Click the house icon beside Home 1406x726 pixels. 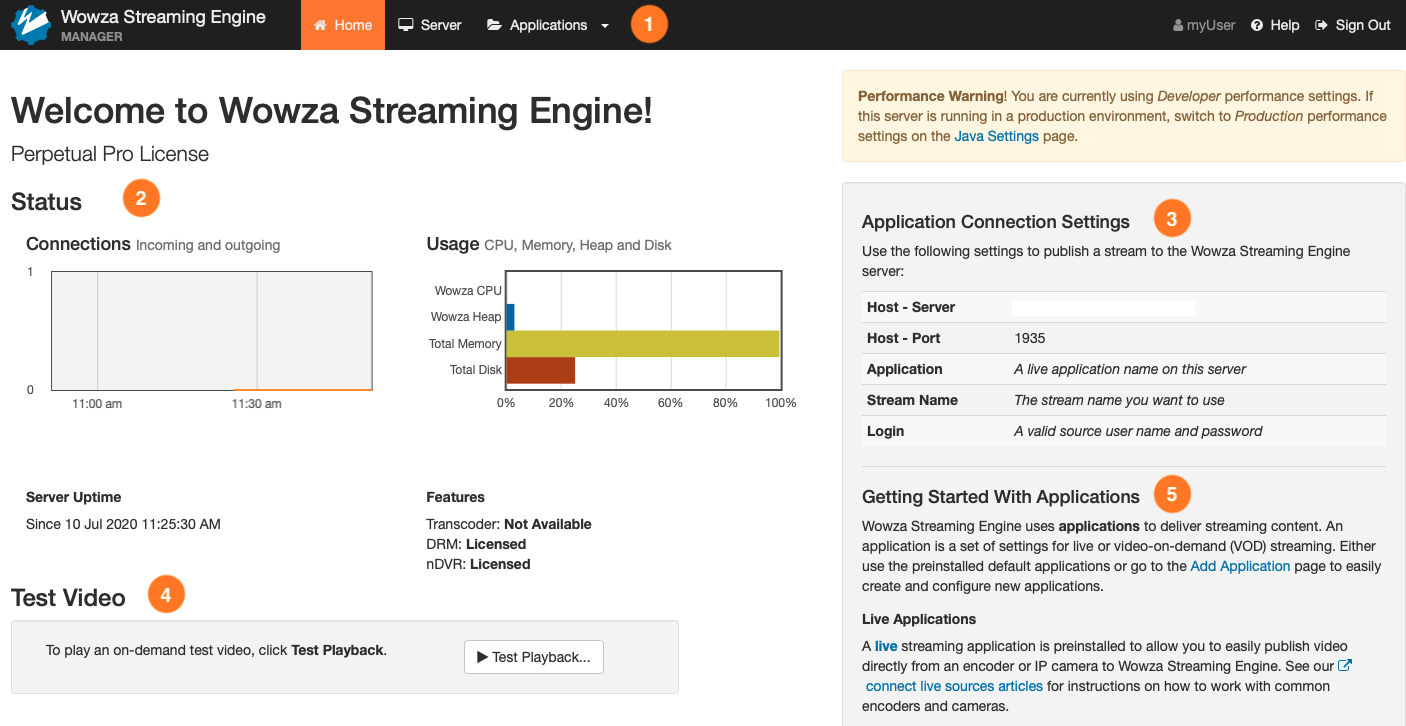(x=320, y=25)
